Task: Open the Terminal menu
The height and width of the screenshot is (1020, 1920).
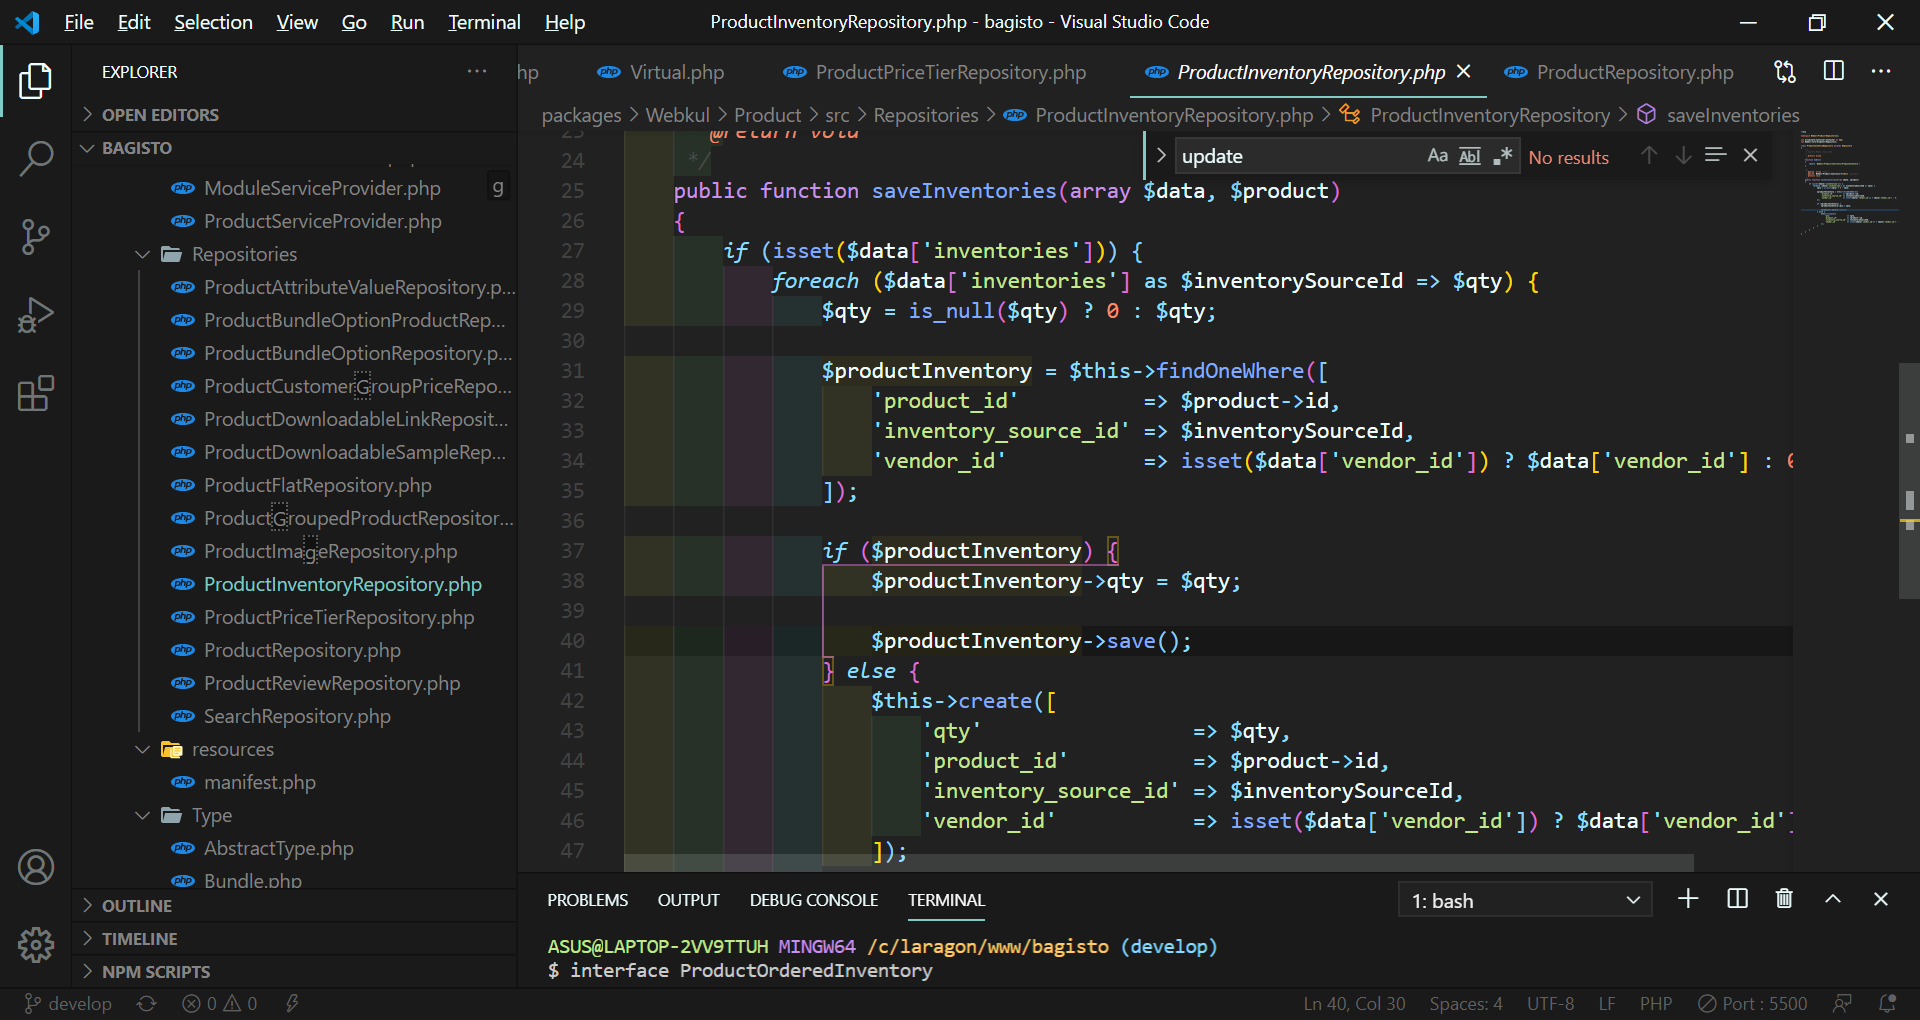Action: pos(484,22)
